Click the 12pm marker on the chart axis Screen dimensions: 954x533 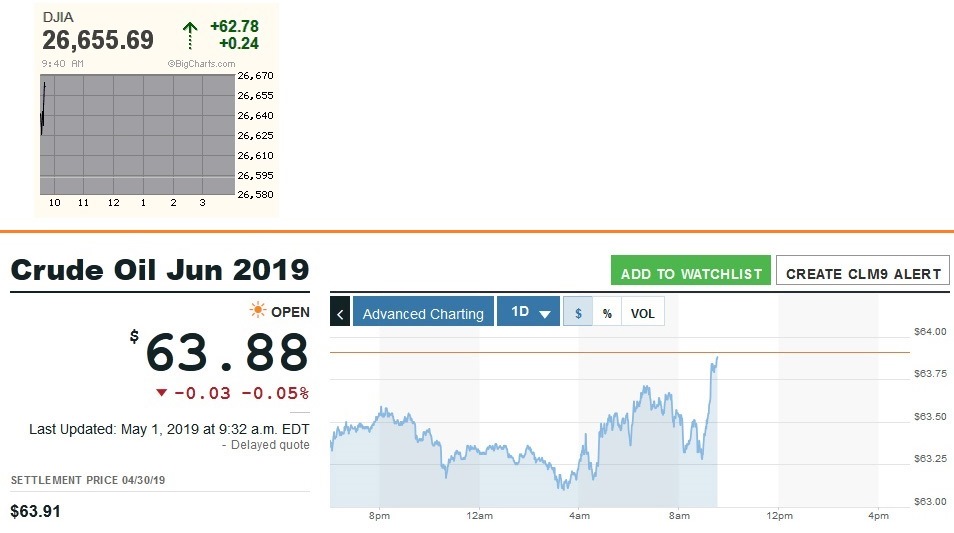pyautogui.click(x=779, y=516)
